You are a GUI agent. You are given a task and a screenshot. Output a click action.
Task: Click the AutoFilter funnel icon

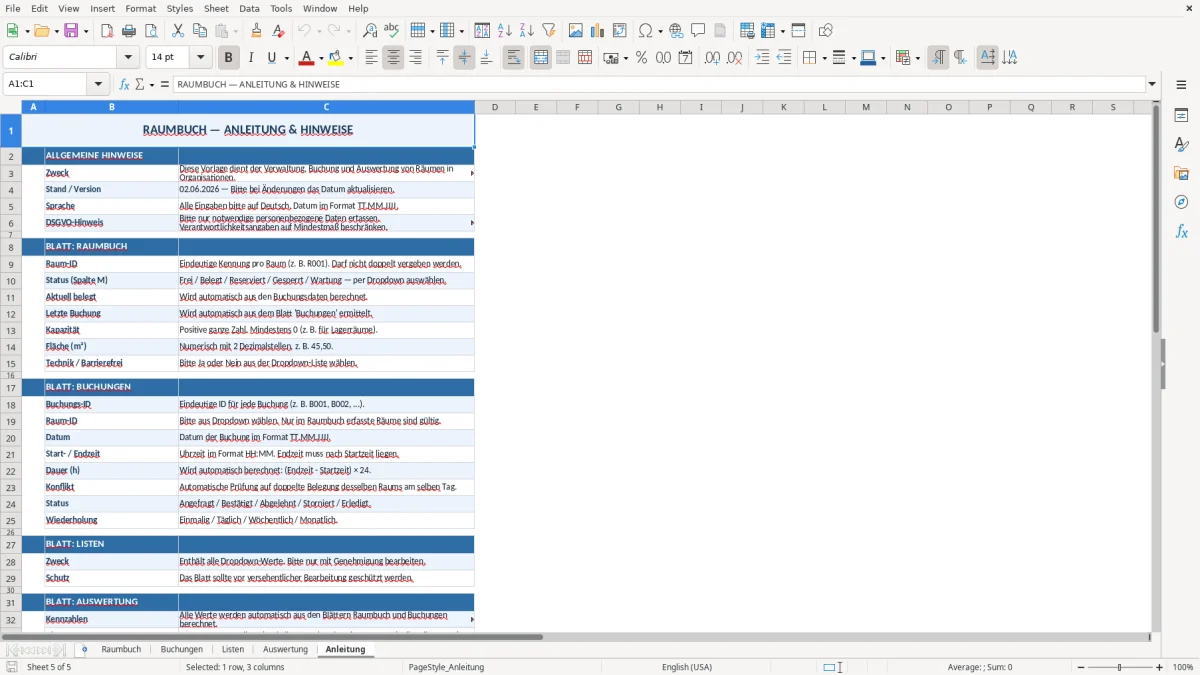548,31
